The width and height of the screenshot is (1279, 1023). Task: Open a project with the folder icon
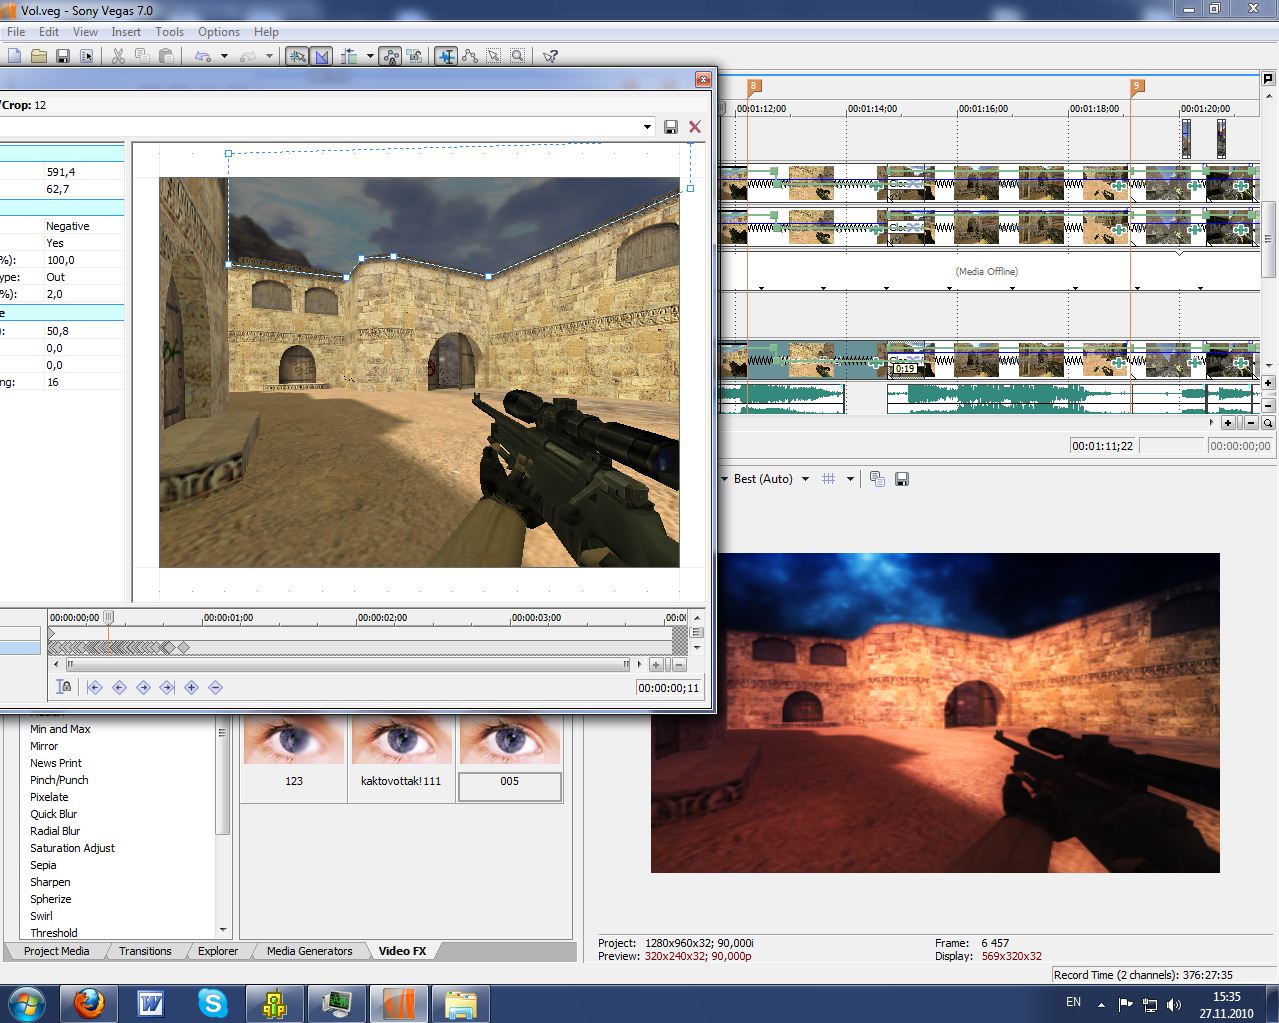pyautogui.click(x=38, y=57)
